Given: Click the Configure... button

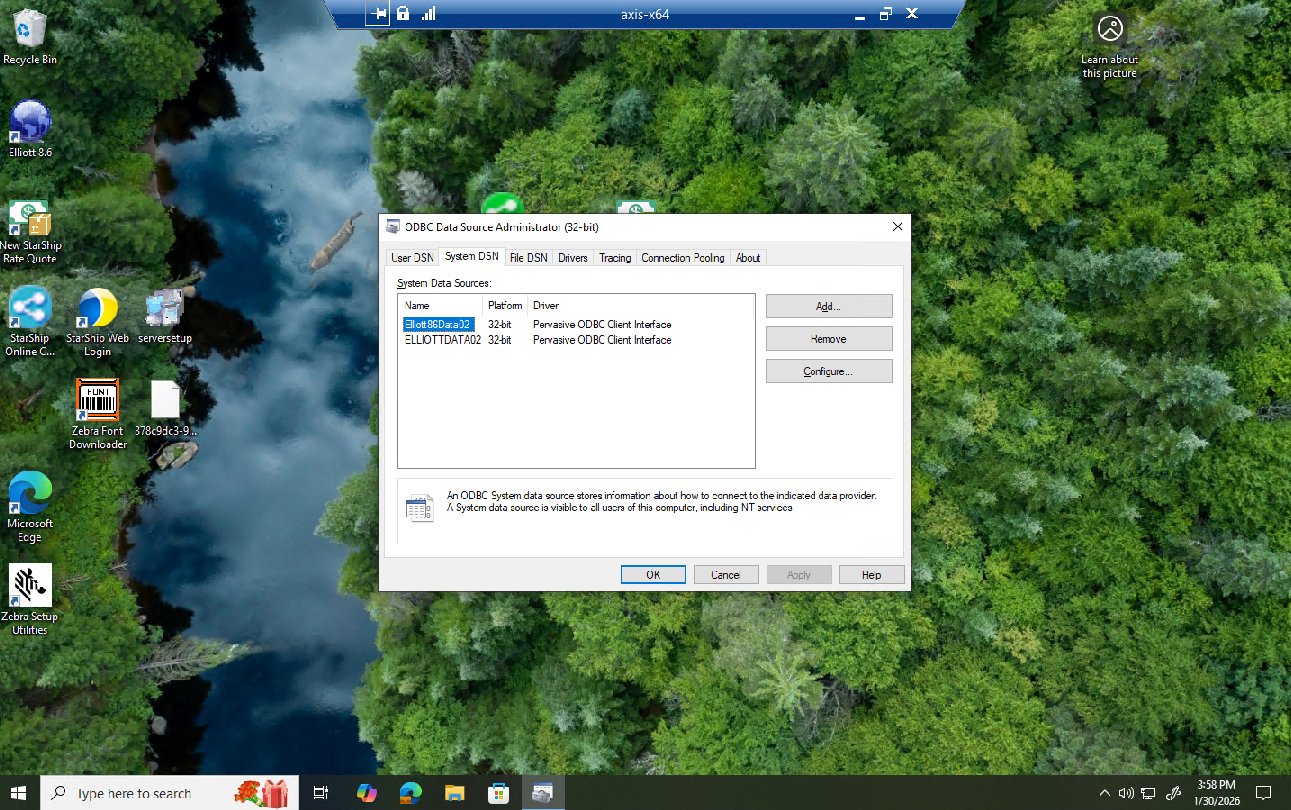Looking at the screenshot, I should click(x=828, y=371).
